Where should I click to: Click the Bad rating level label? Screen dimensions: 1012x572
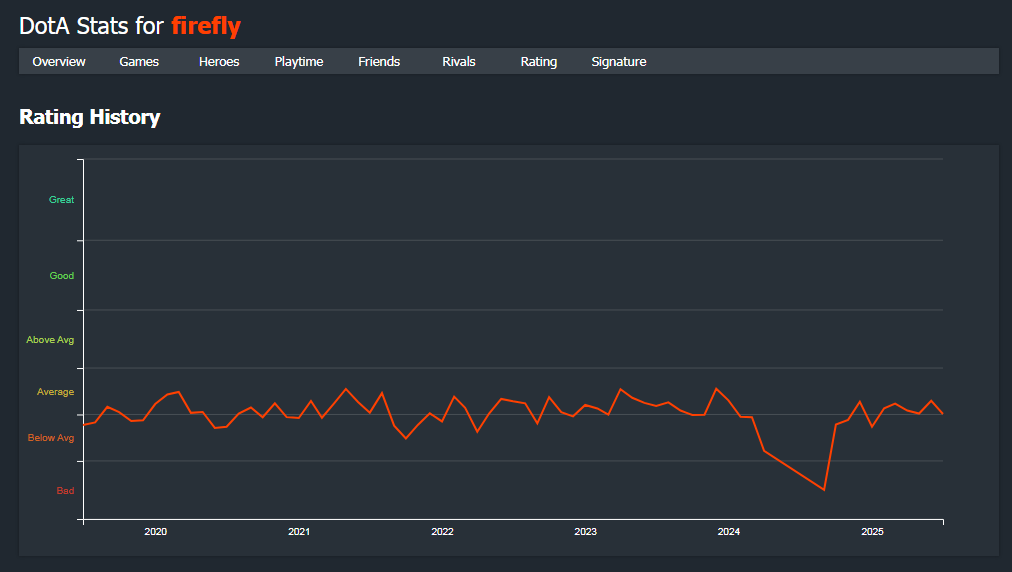tap(65, 491)
